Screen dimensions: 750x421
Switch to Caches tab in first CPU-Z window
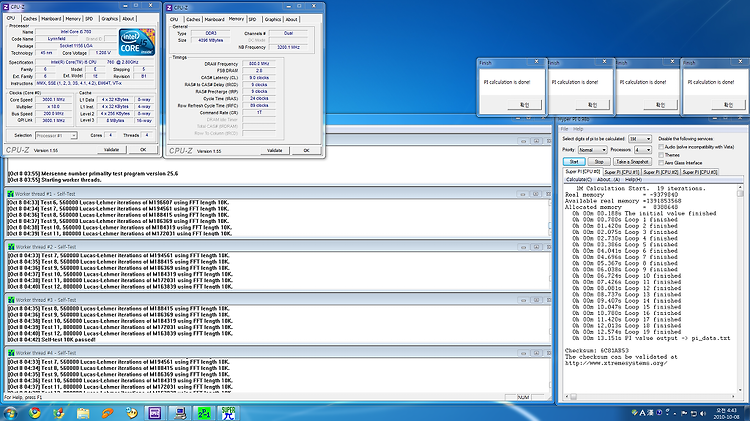tap(30, 19)
